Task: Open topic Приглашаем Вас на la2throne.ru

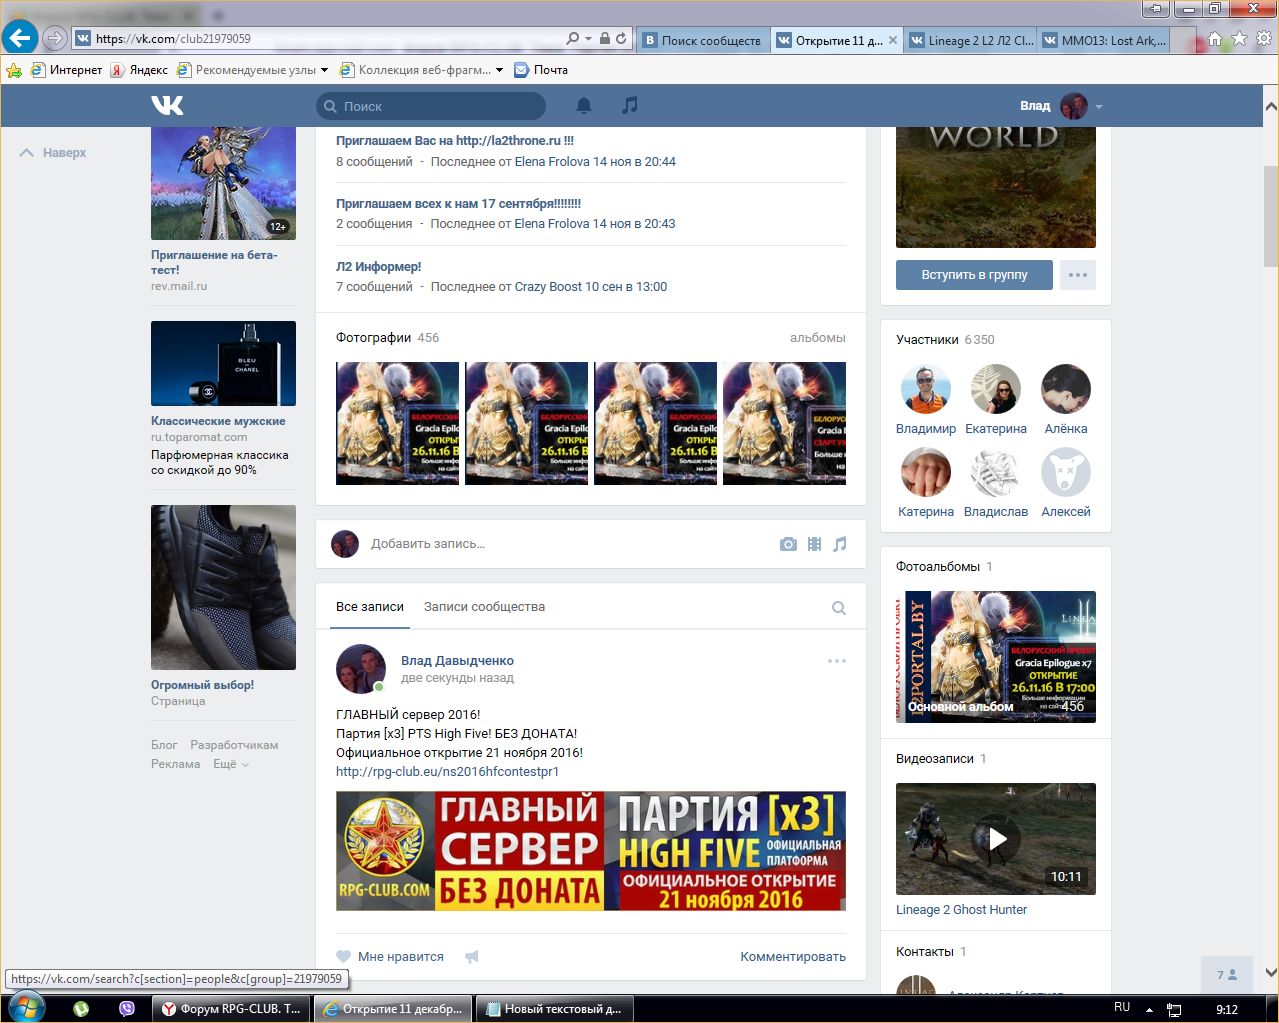Action: click(x=455, y=141)
